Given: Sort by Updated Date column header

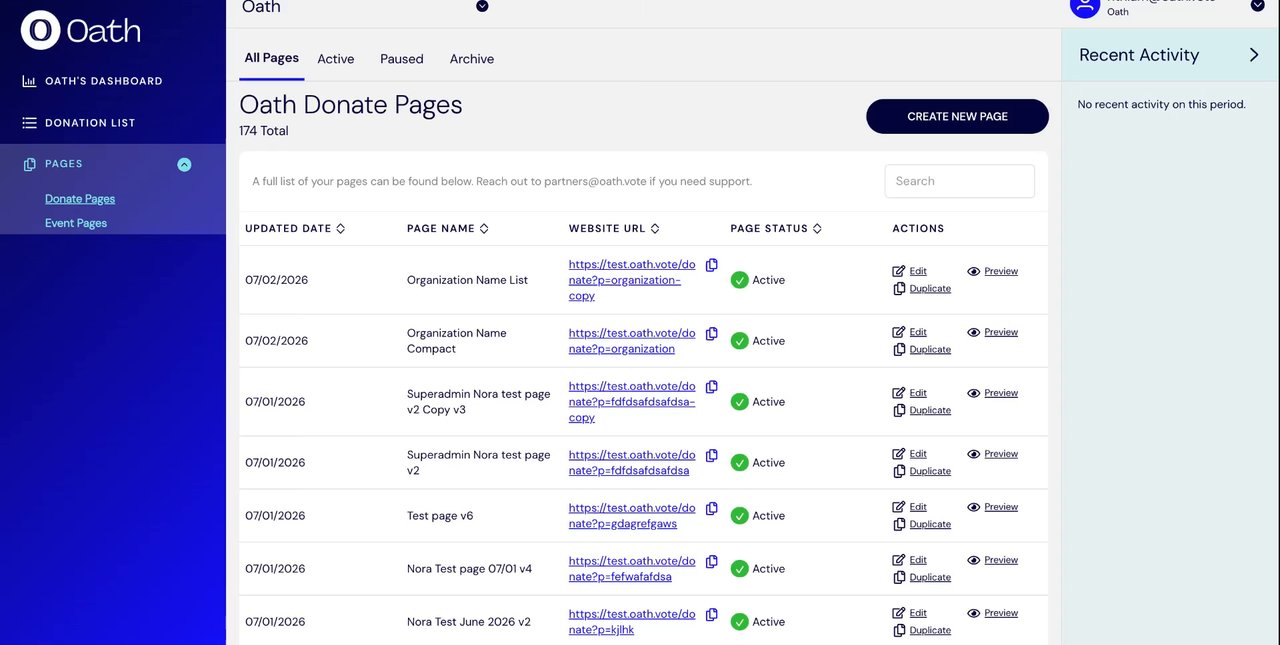Looking at the screenshot, I should [x=295, y=228].
